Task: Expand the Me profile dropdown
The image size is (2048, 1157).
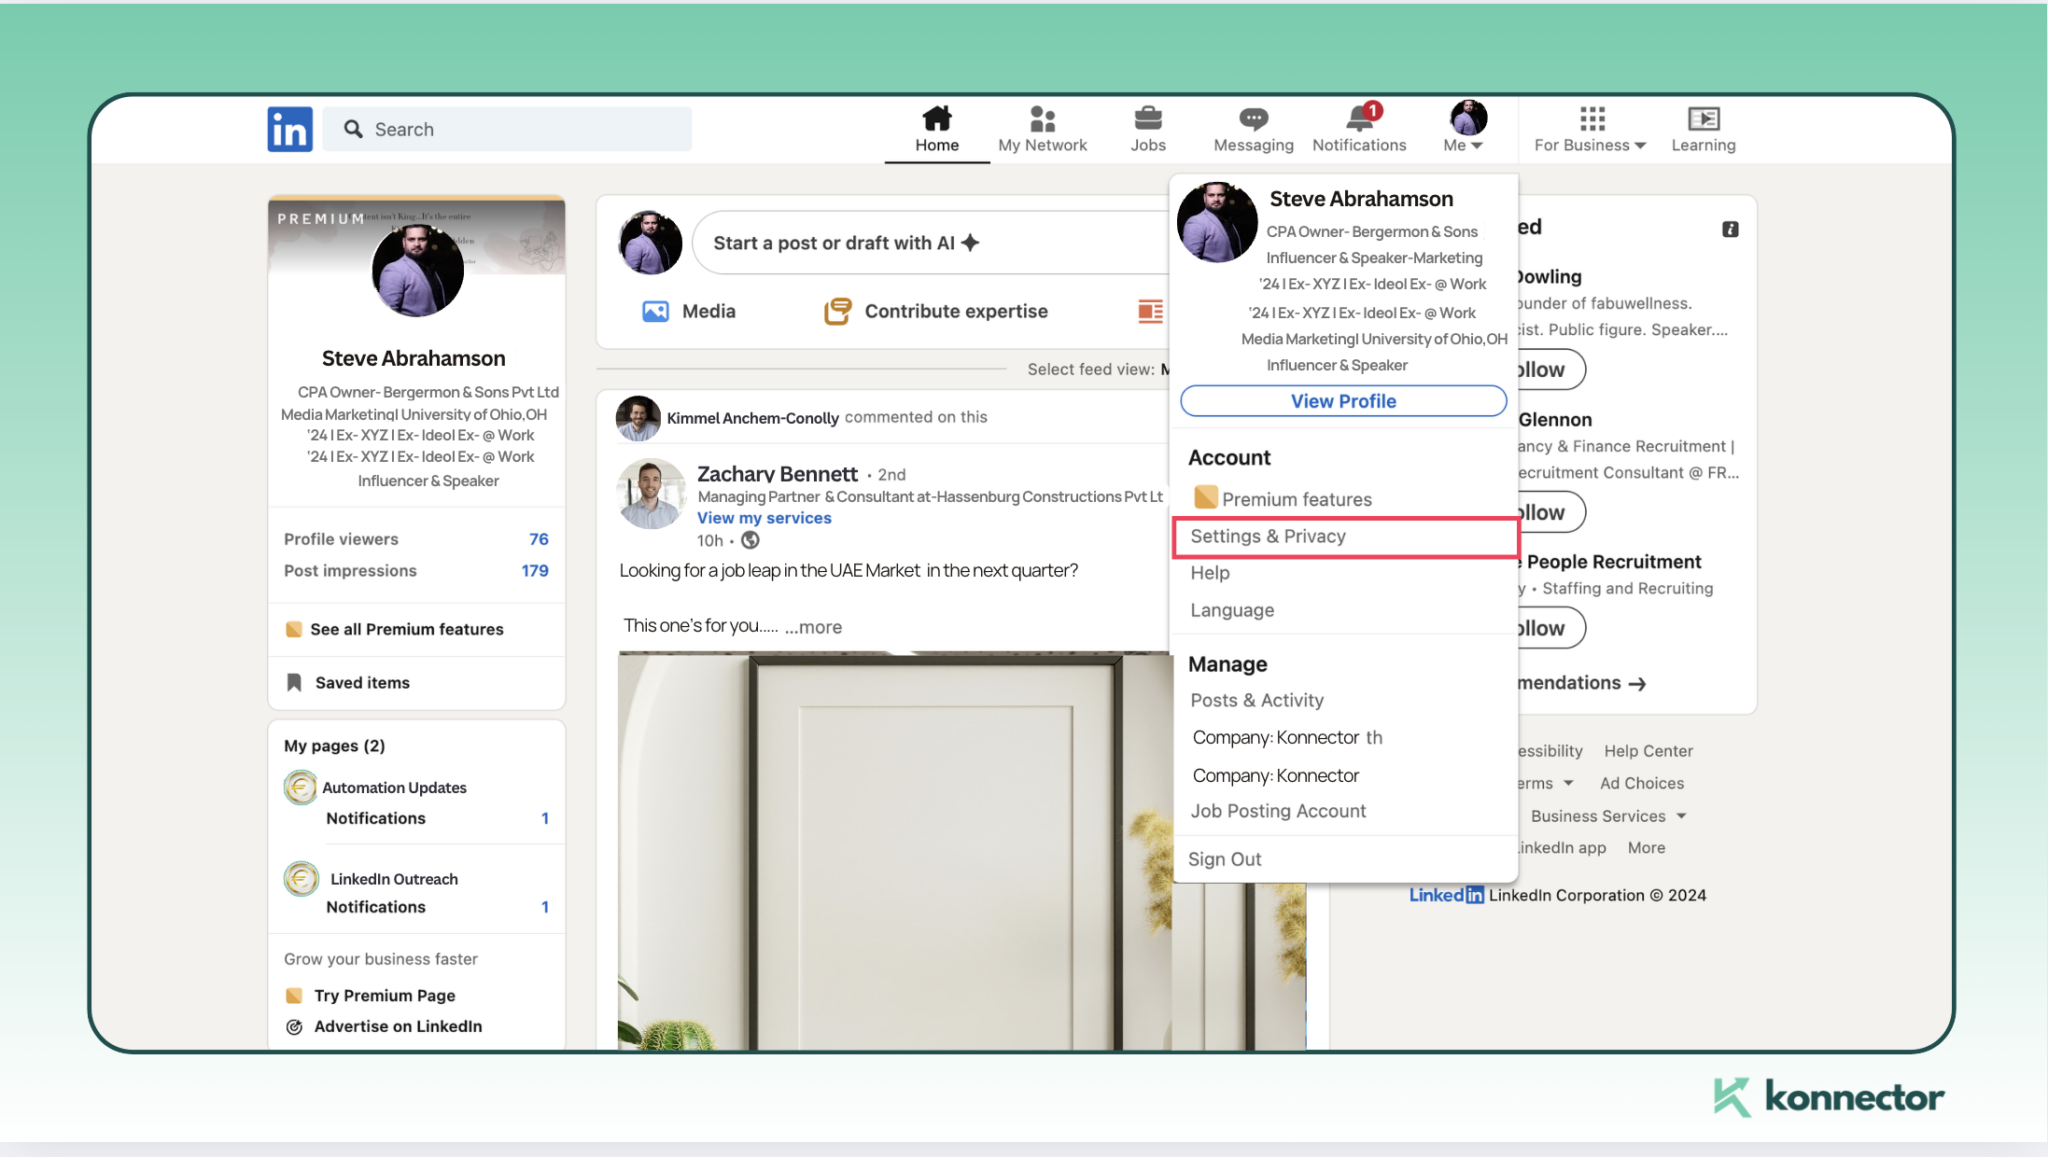Action: pyautogui.click(x=1462, y=128)
